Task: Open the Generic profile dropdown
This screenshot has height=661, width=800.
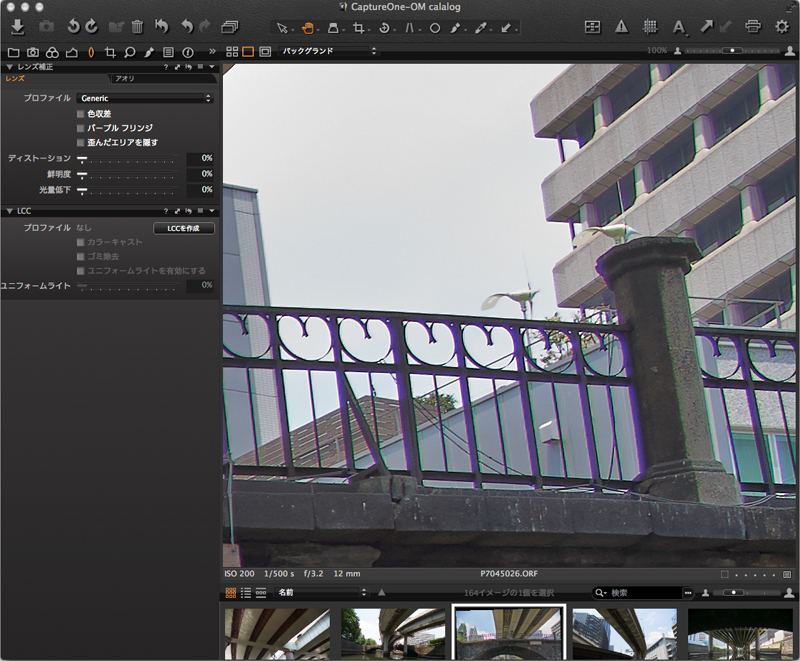Action: [145, 98]
